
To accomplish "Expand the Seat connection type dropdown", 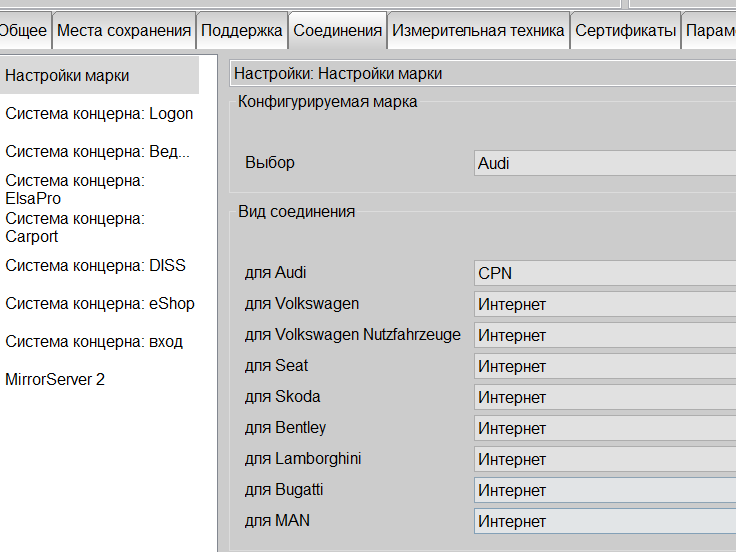I will pyautogui.click(x=604, y=366).
